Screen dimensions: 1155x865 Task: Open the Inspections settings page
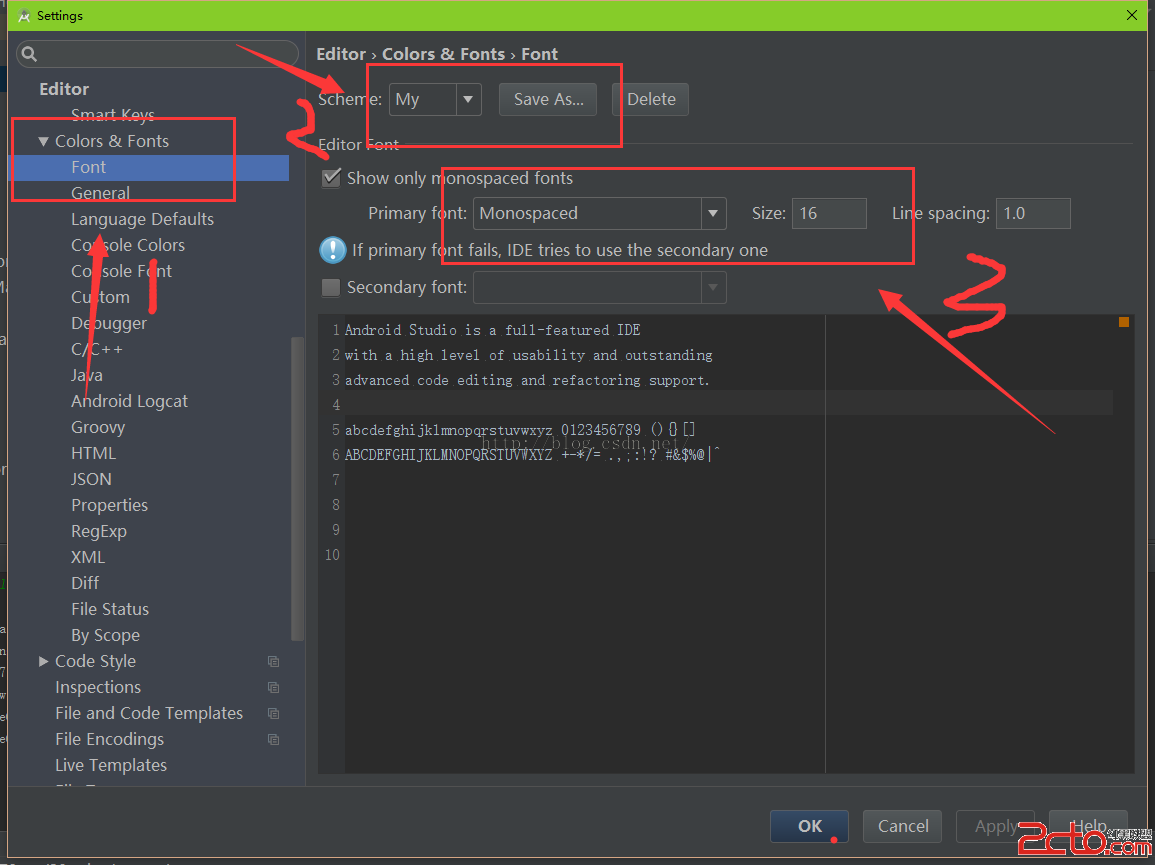point(98,687)
